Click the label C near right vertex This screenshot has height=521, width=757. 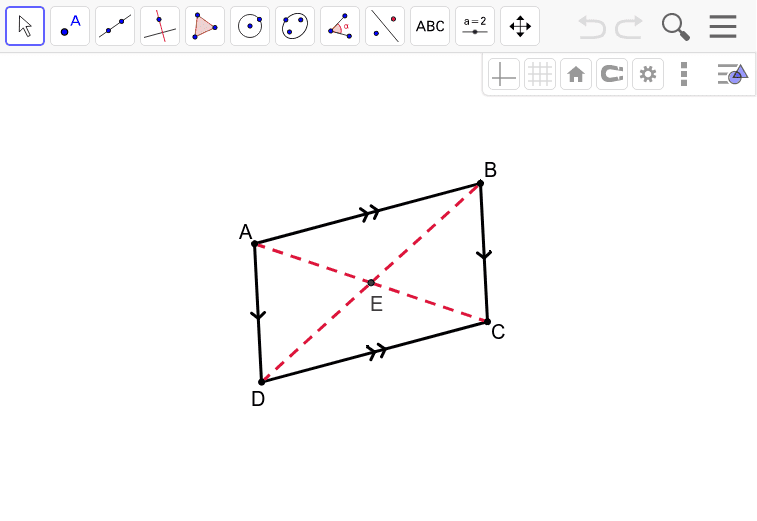coord(498,332)
